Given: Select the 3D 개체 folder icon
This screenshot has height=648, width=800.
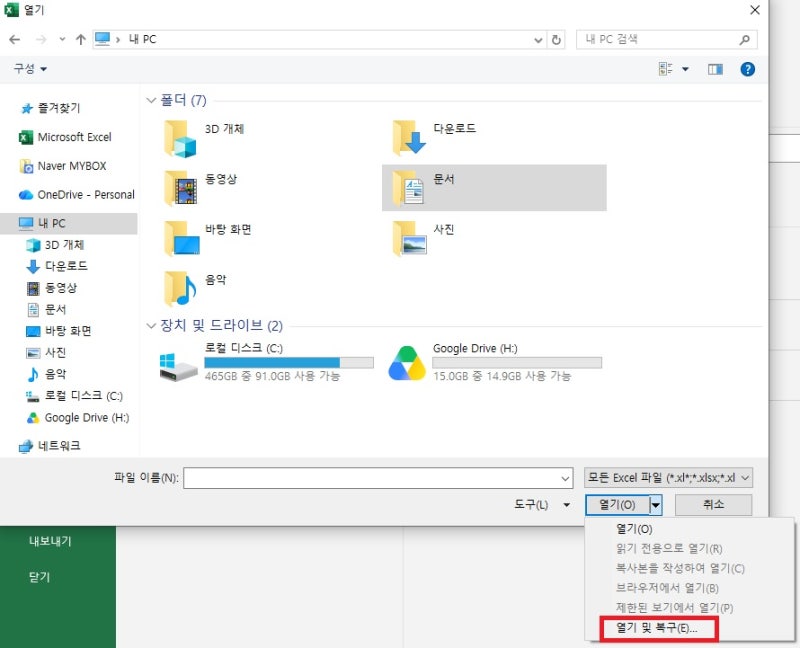Looking at the screenshot, I should 180,138.
